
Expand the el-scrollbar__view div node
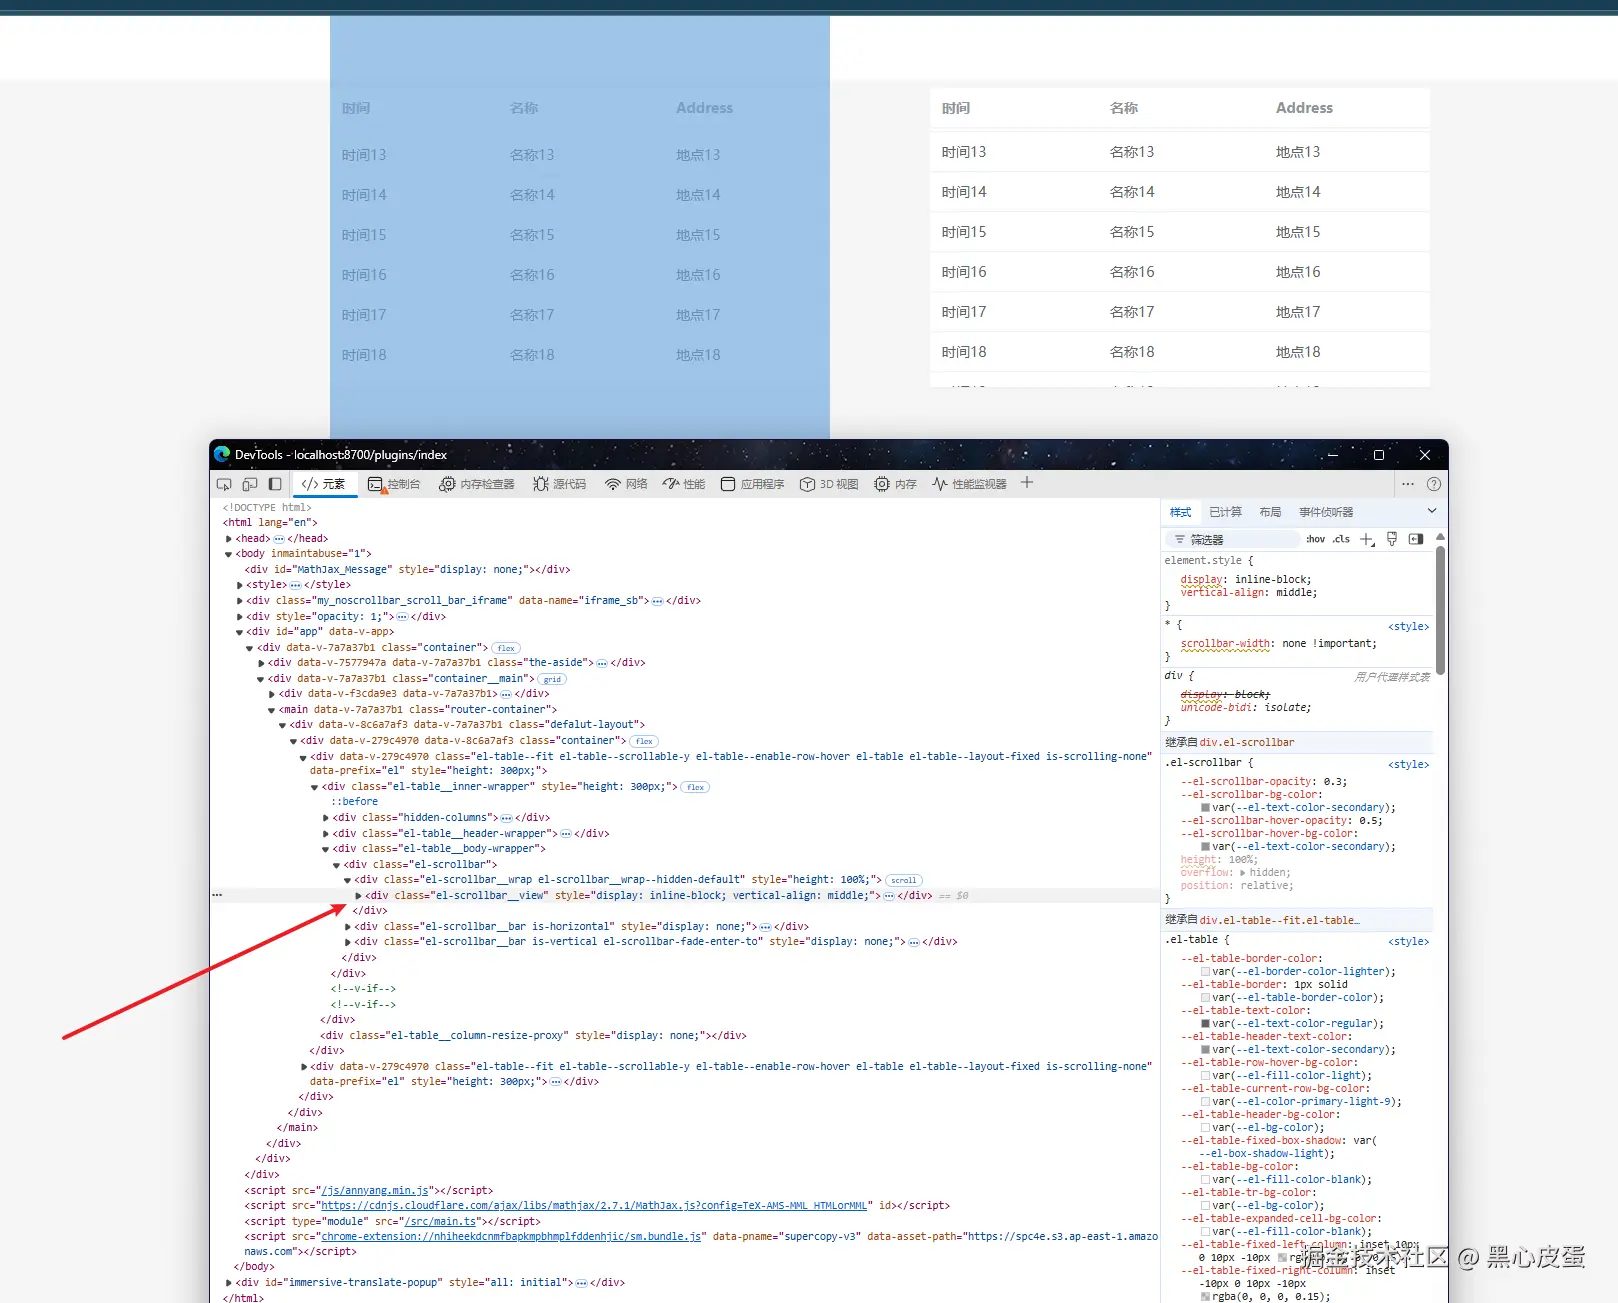(x=359, y=896)
